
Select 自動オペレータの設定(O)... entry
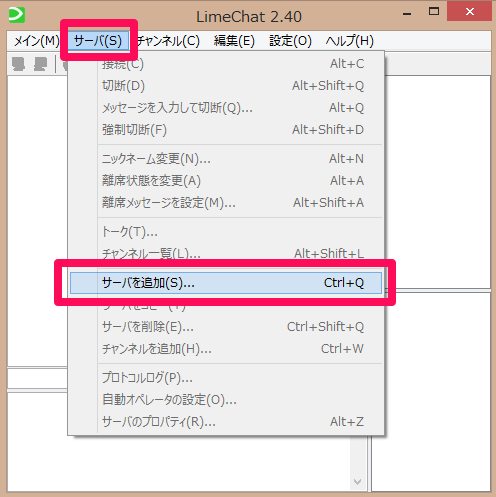[226, 400]
